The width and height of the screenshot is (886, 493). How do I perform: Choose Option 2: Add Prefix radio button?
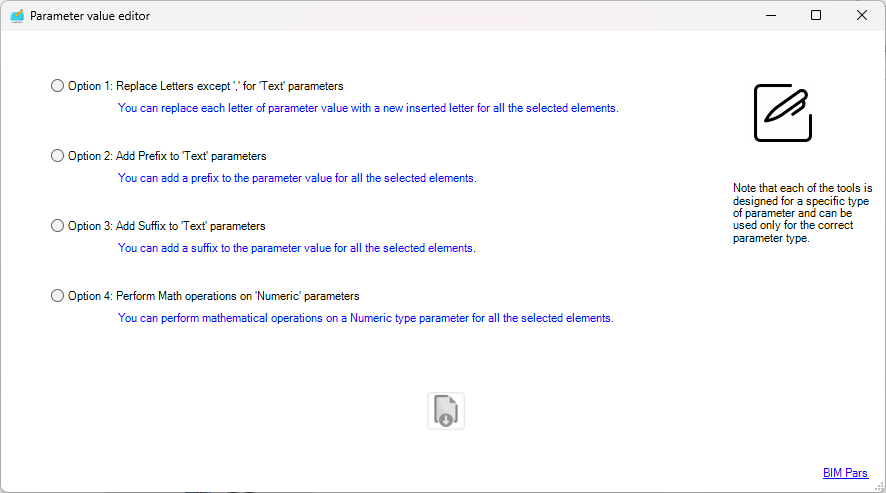pos(57,156)
